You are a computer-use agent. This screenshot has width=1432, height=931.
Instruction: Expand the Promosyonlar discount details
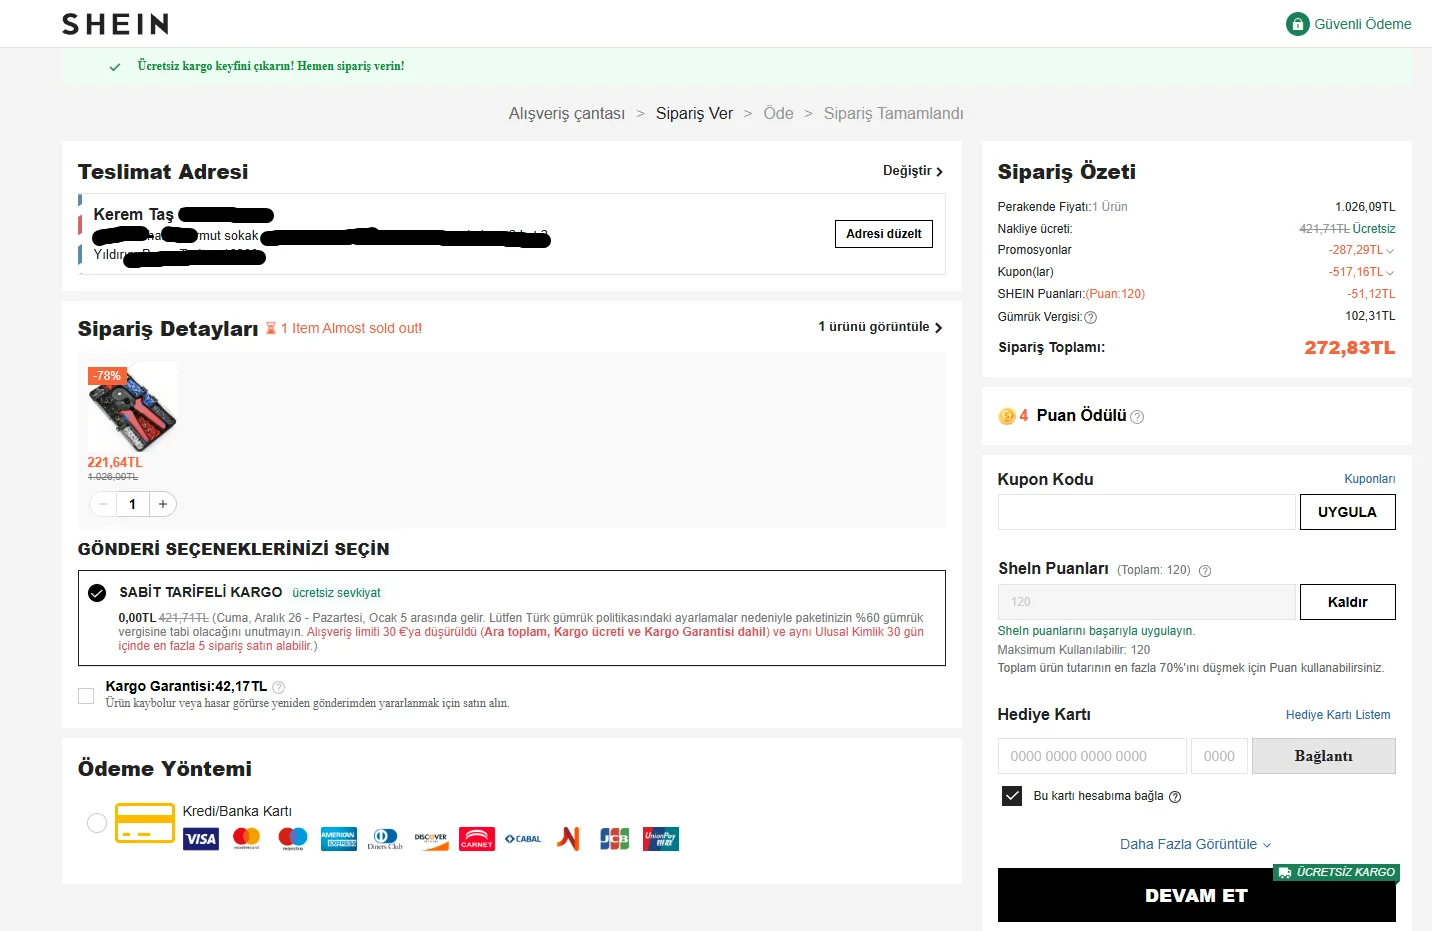click(x=1390, y=250)
